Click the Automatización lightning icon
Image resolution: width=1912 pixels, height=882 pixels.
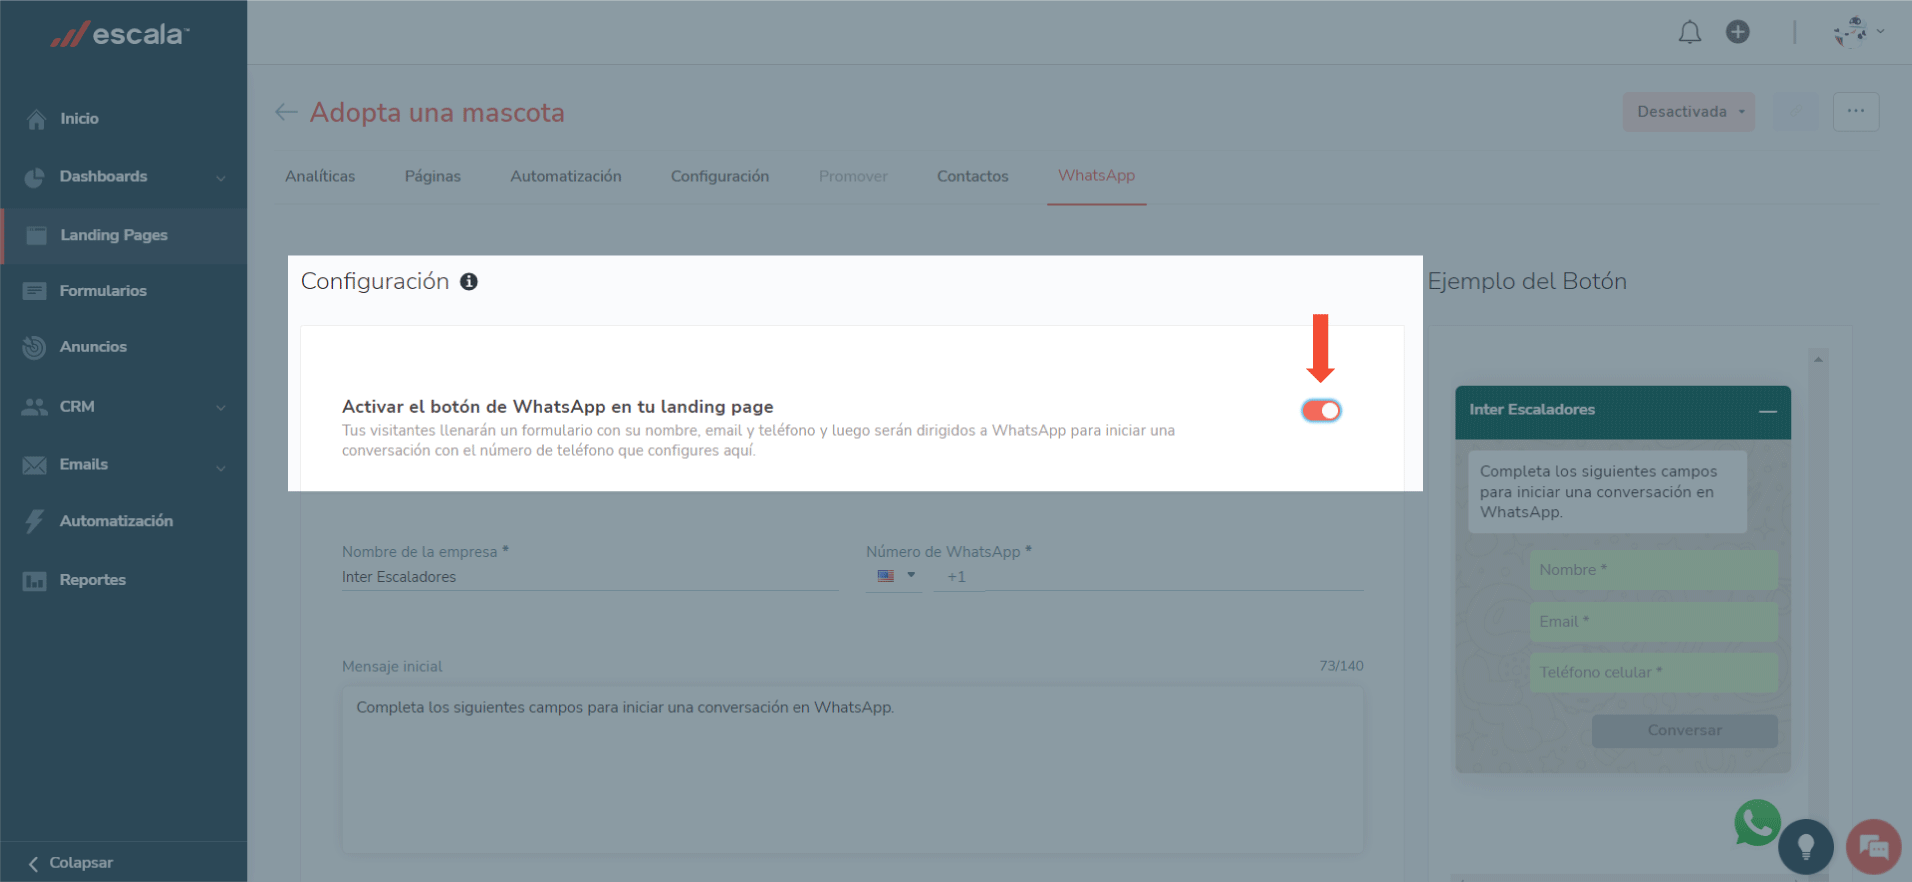35,521
